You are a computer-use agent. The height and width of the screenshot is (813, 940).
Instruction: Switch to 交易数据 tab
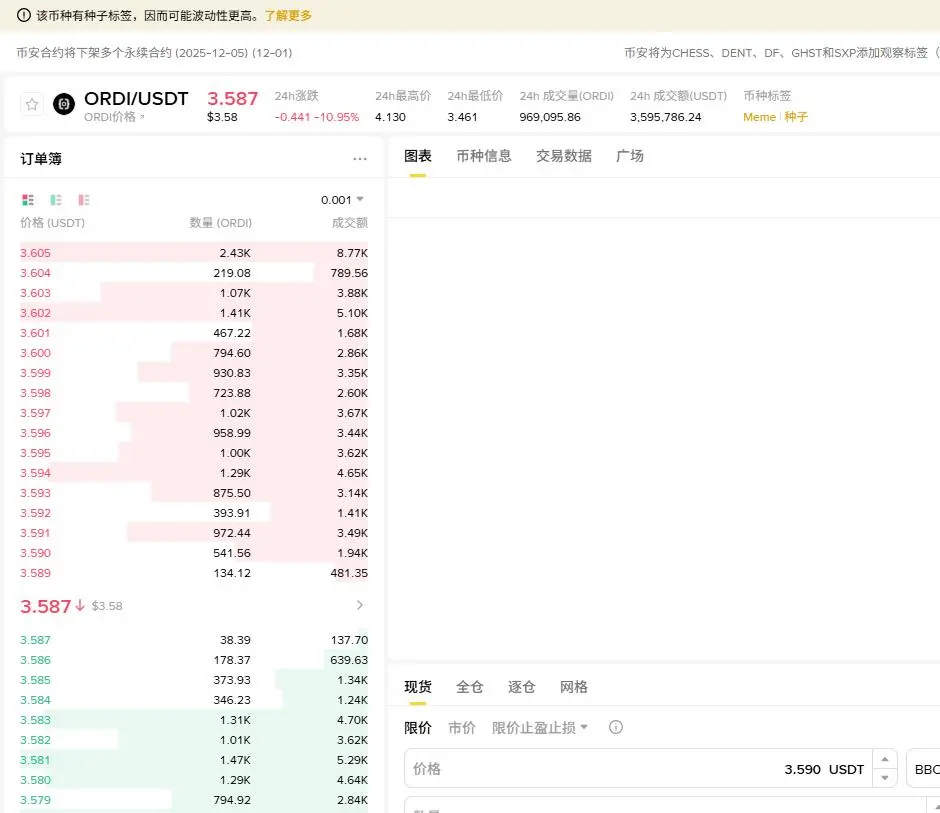[x=564, y=156]
